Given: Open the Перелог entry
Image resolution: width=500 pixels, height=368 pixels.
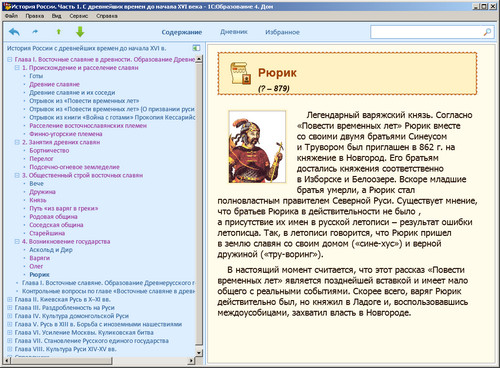Looking at the screenshot, I should [41, 159].
